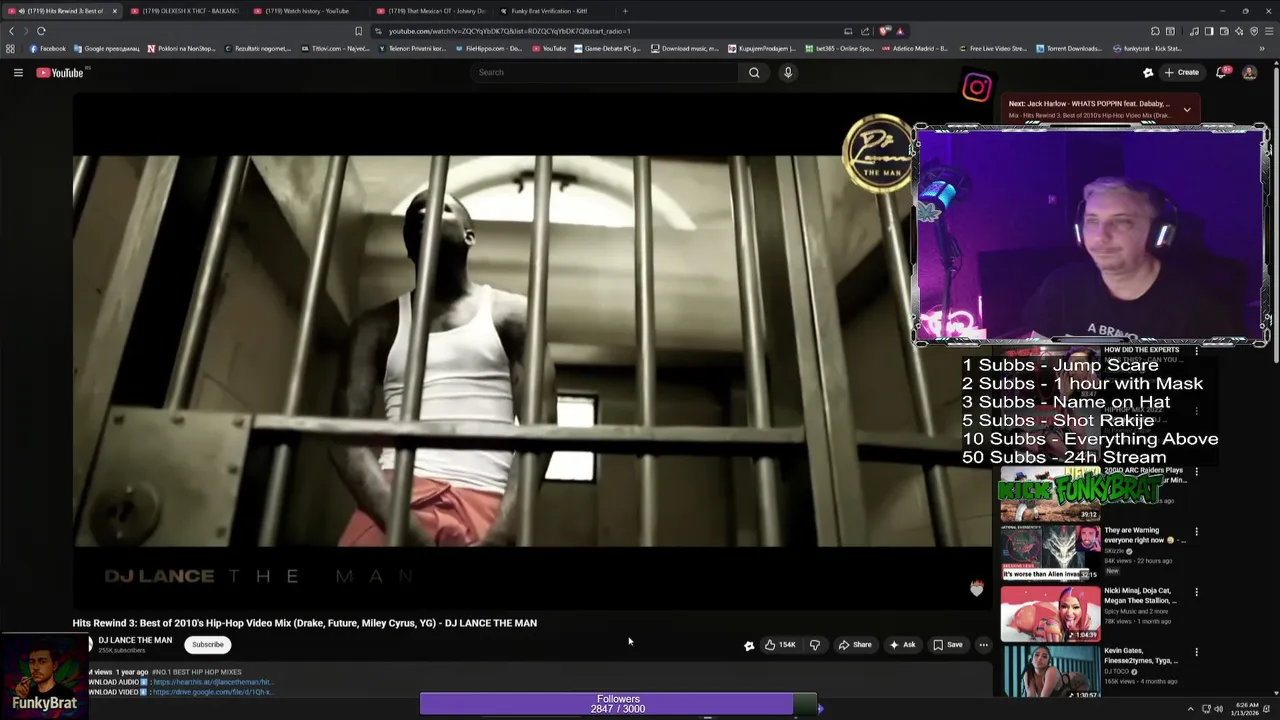
Task: Open the Nicki Minaj, Doja Cat mix thumbnail
Action: 1050,612
